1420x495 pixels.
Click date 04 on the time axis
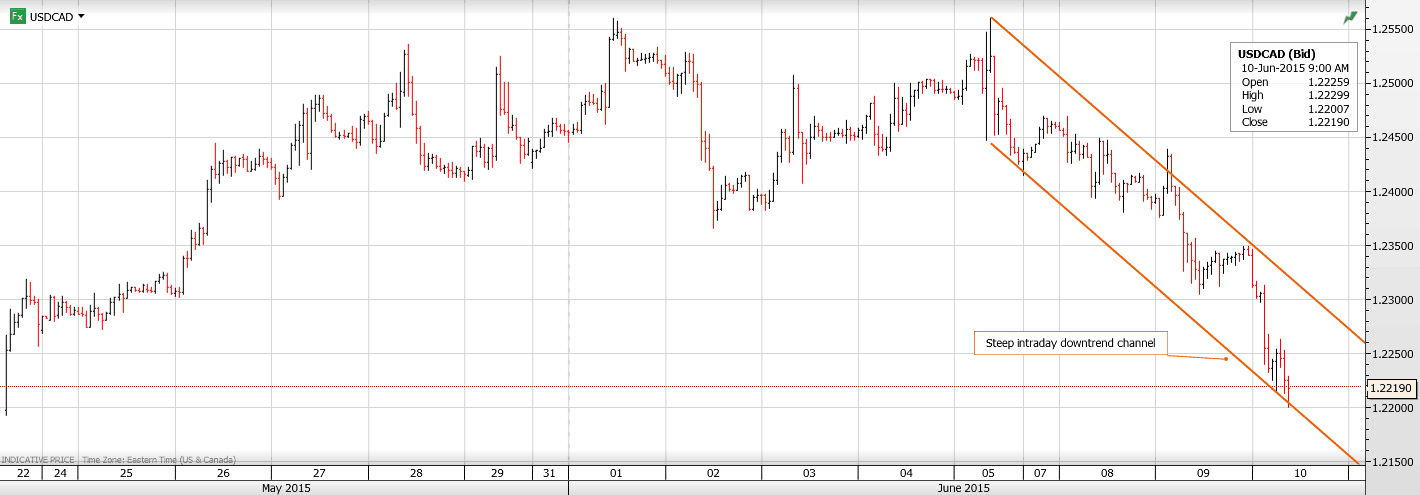(904, 473)
